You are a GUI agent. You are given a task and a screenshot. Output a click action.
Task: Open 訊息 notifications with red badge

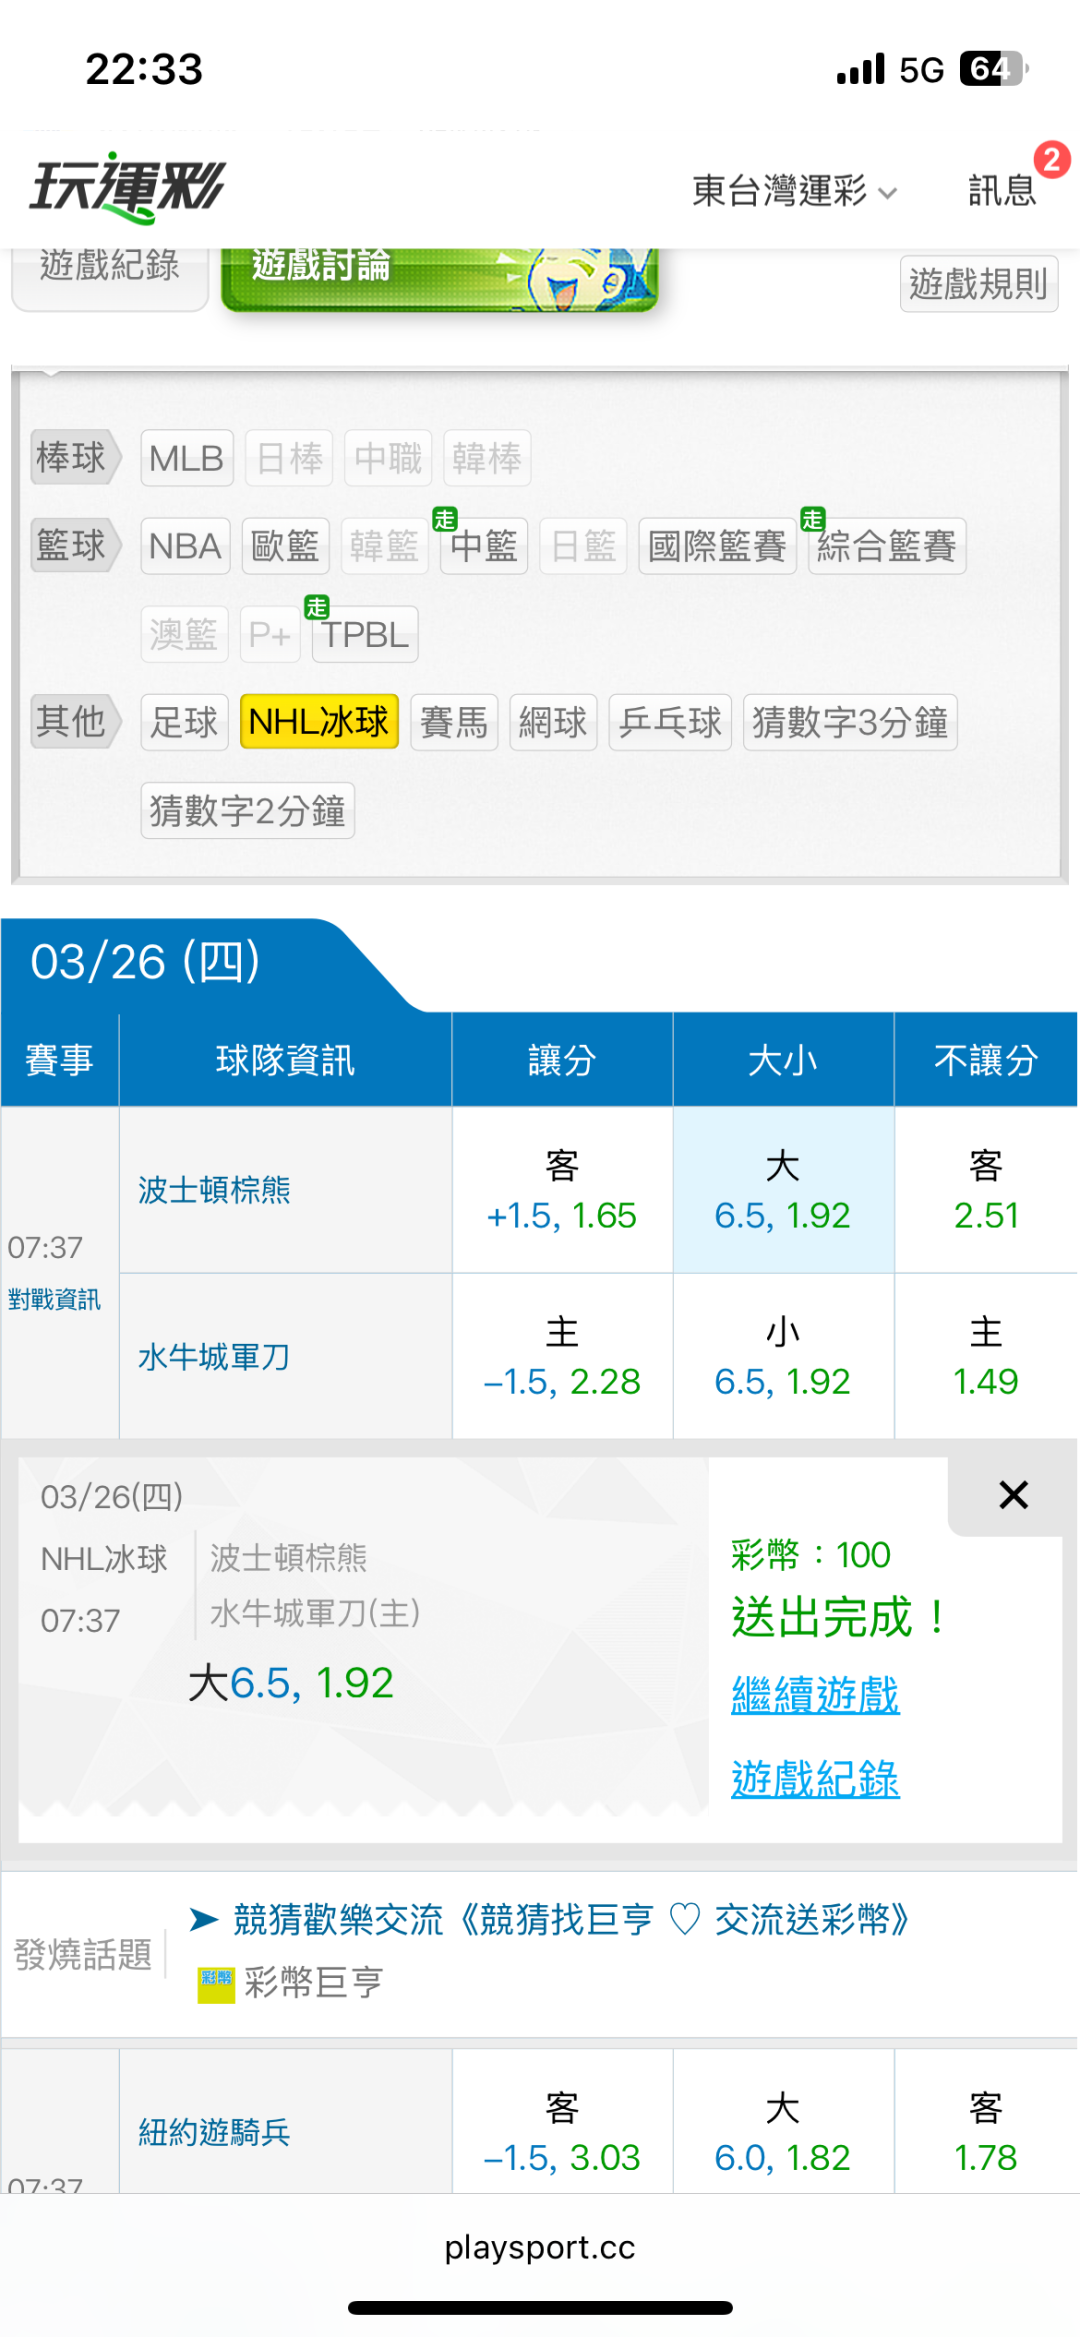pos(1003,189)
